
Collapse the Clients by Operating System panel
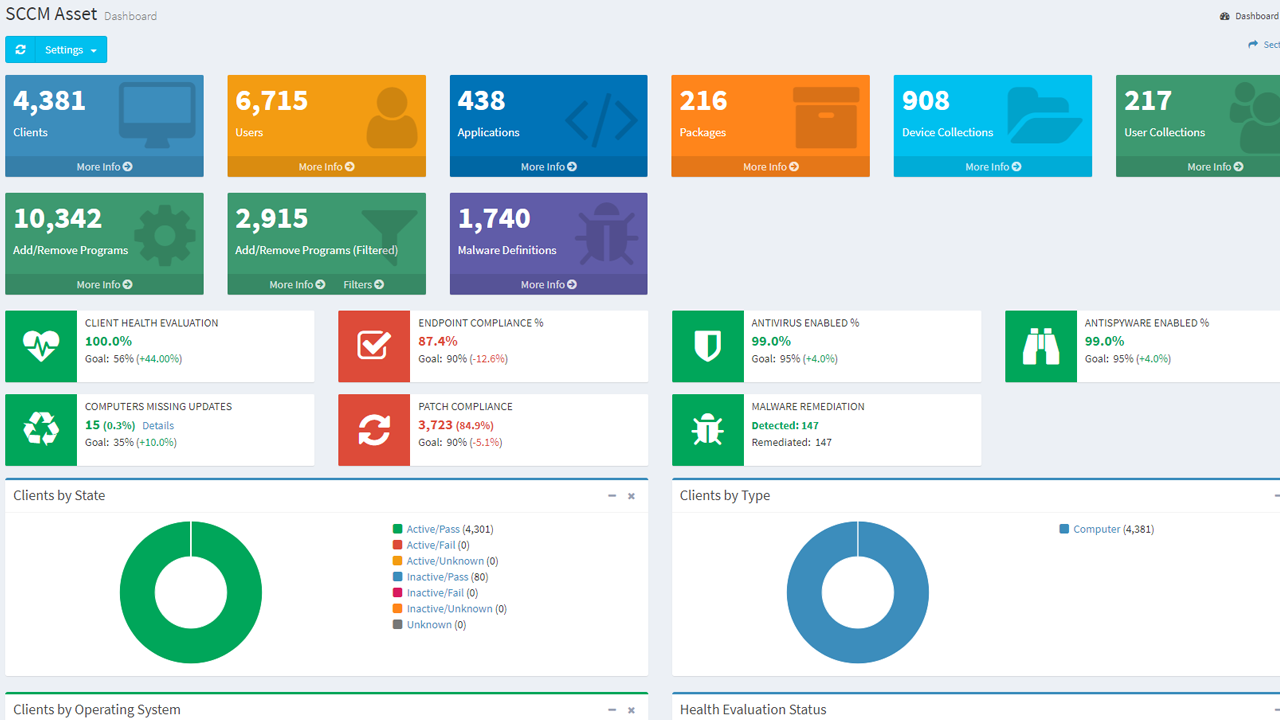pyautogui.click(x=612, y=710)
